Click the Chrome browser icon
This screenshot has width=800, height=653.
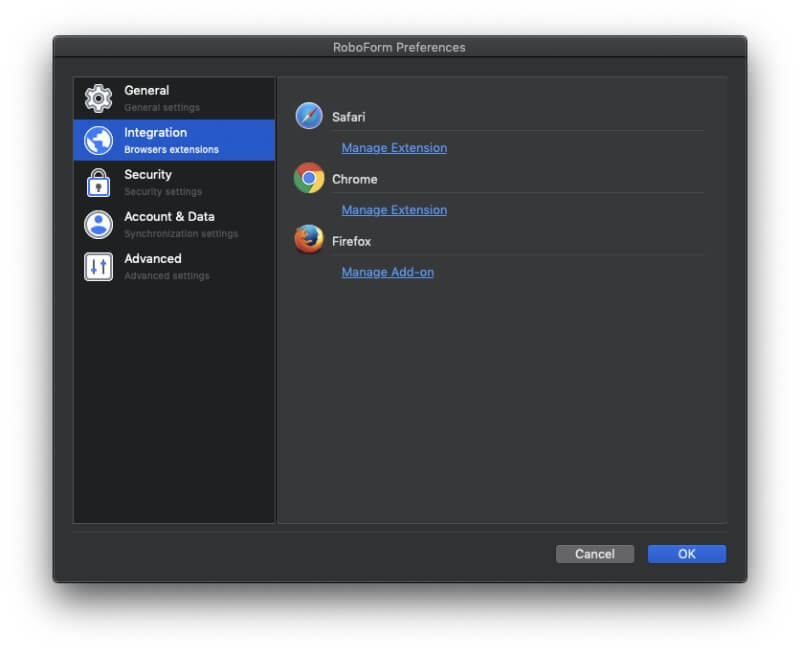click(309, 178)
